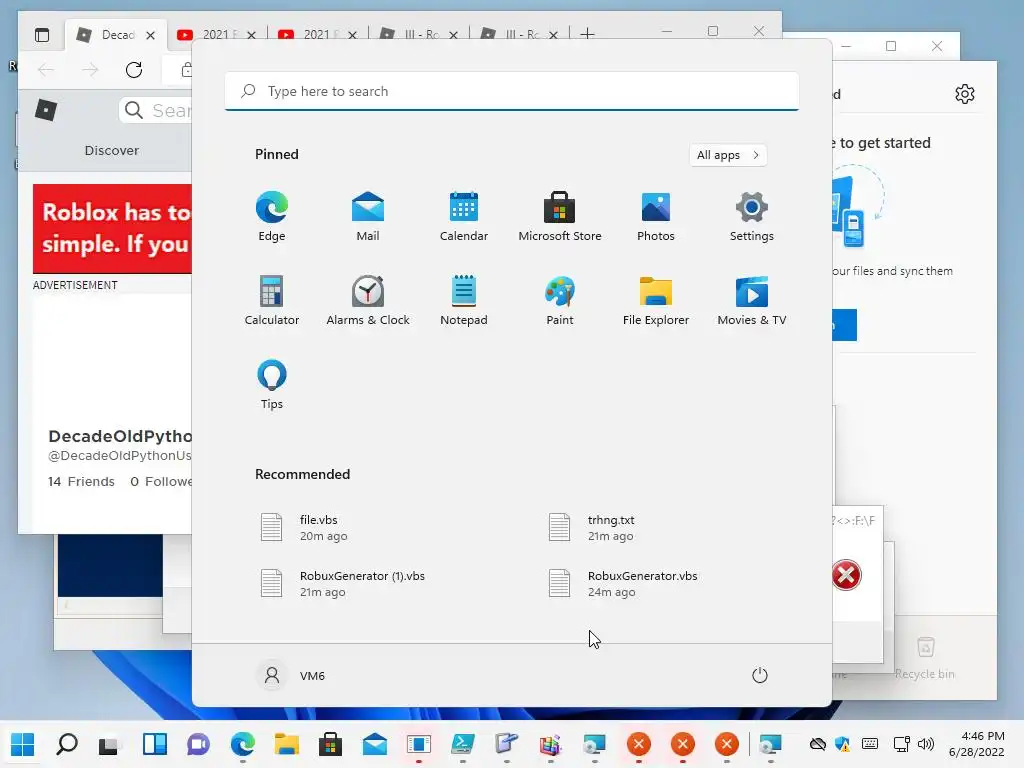Launch the Calculator app
The image size is (1024, 768).
(x=272, y=300)
